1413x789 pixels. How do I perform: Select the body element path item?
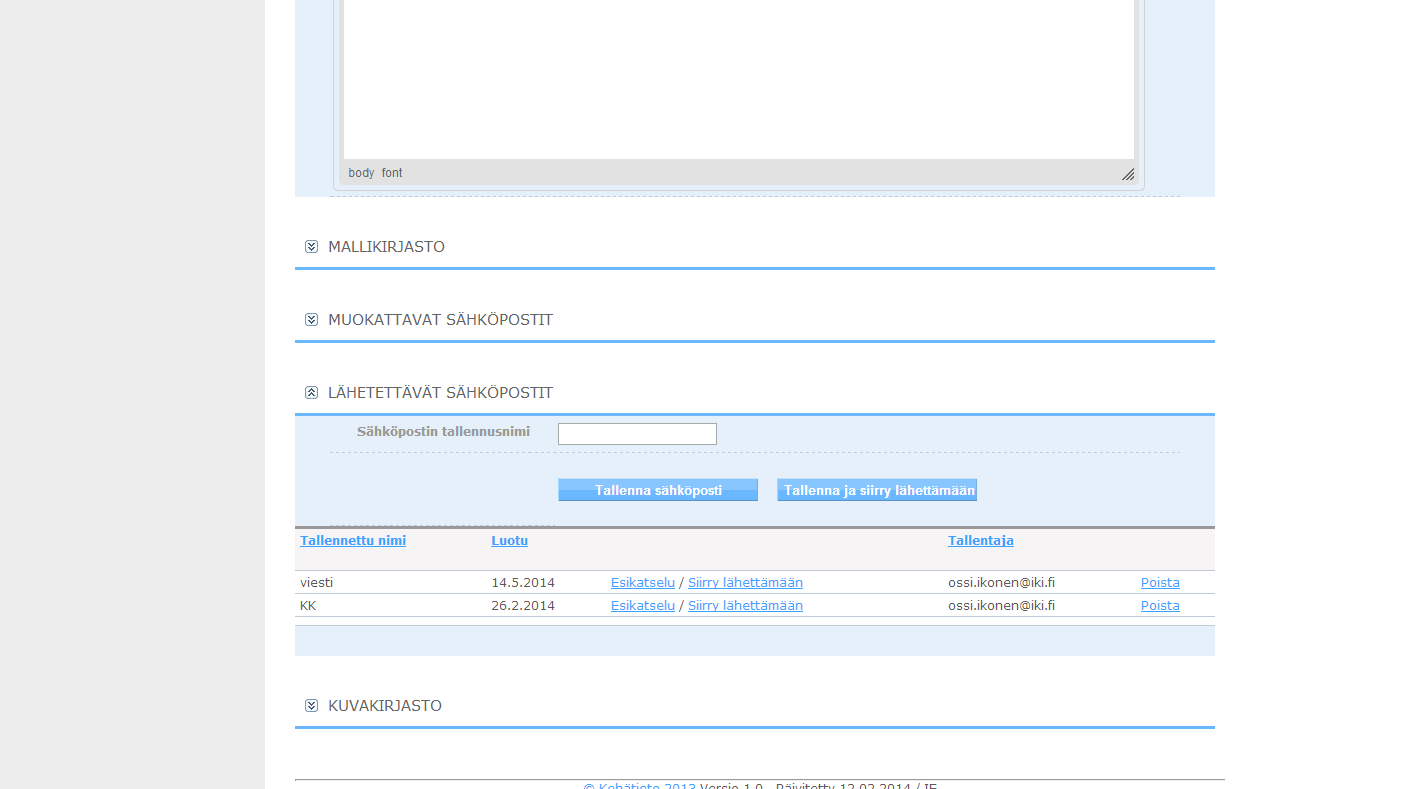pos(361,173)
